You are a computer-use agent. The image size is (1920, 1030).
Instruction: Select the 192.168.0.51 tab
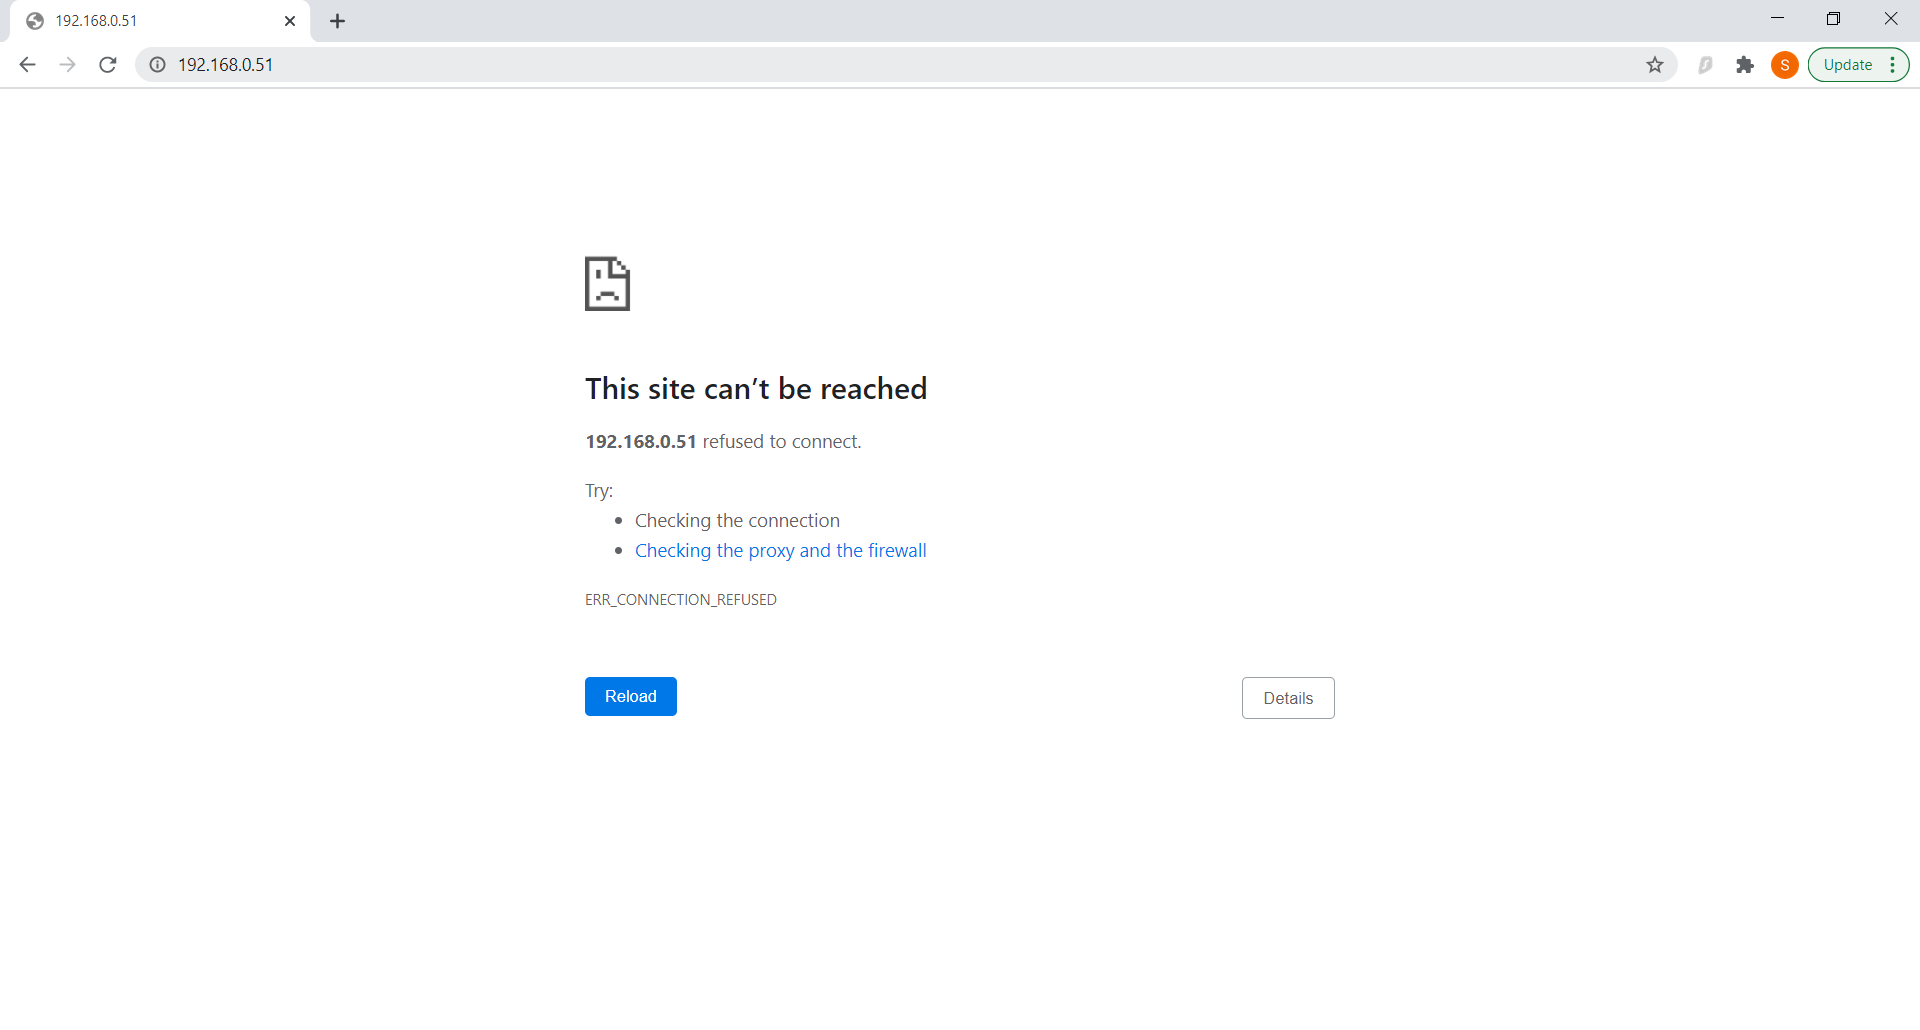pos(150,20)
